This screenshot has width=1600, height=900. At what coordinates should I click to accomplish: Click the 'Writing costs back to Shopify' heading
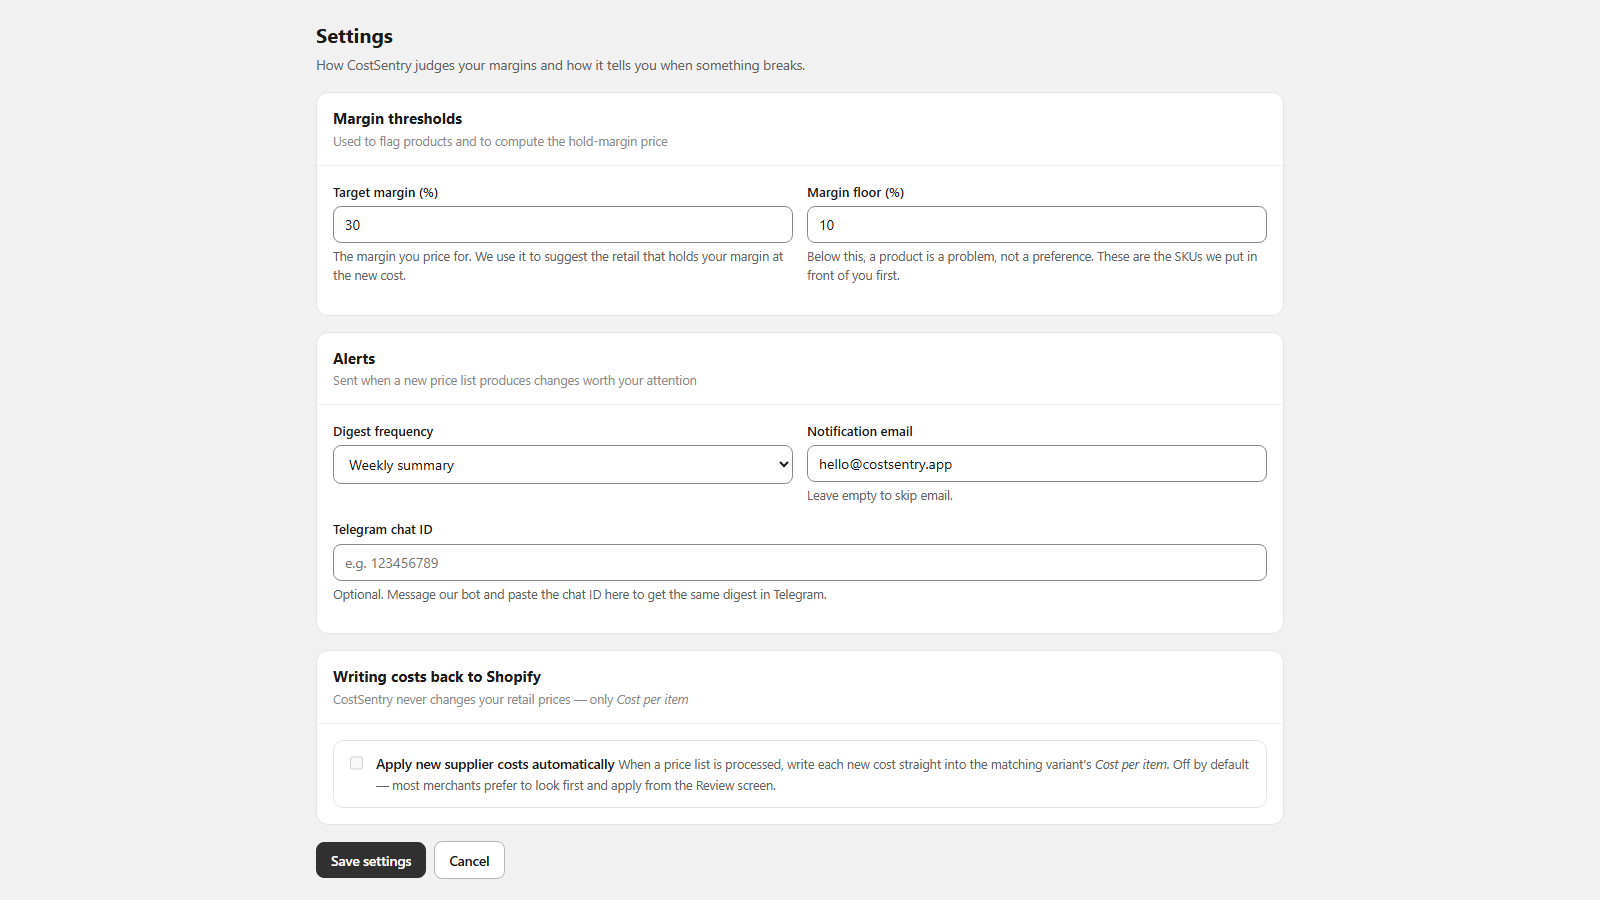coord(437,677)
